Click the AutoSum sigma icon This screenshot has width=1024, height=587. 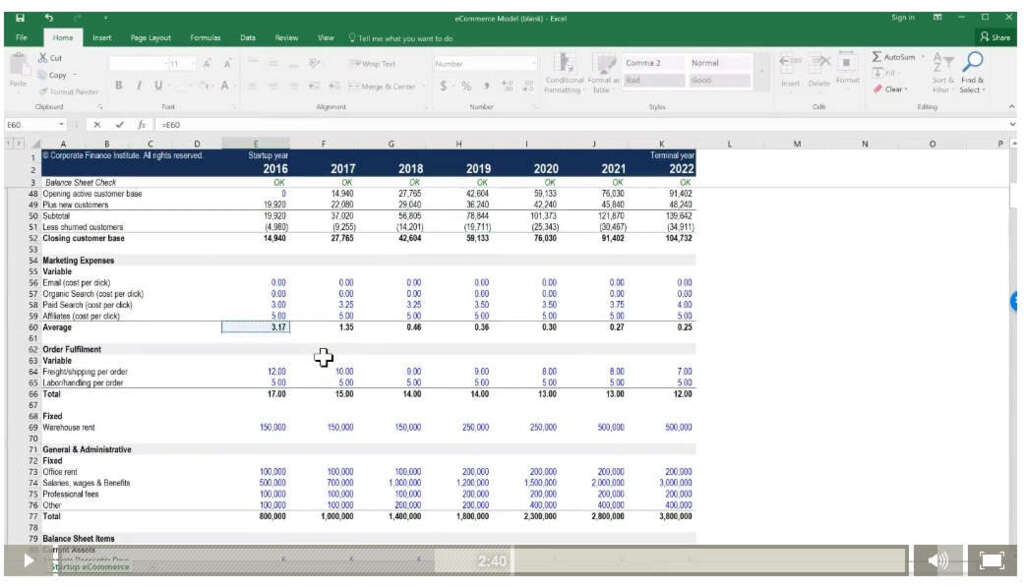[x=877, y=58]
